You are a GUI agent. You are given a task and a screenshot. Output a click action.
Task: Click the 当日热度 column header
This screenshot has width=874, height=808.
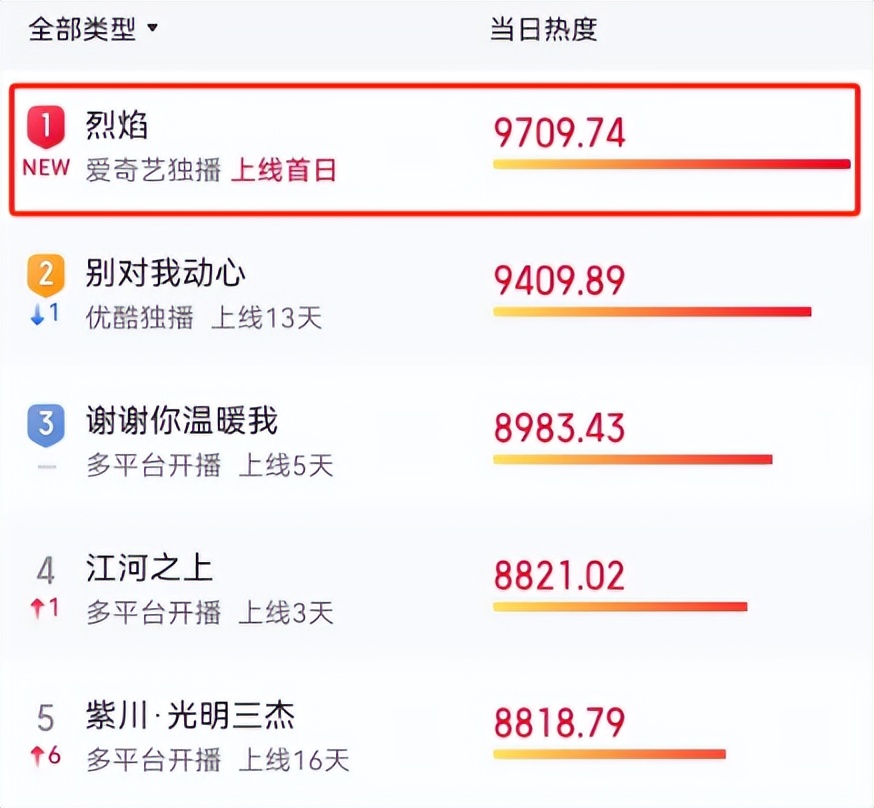click(x=543, y=29)
